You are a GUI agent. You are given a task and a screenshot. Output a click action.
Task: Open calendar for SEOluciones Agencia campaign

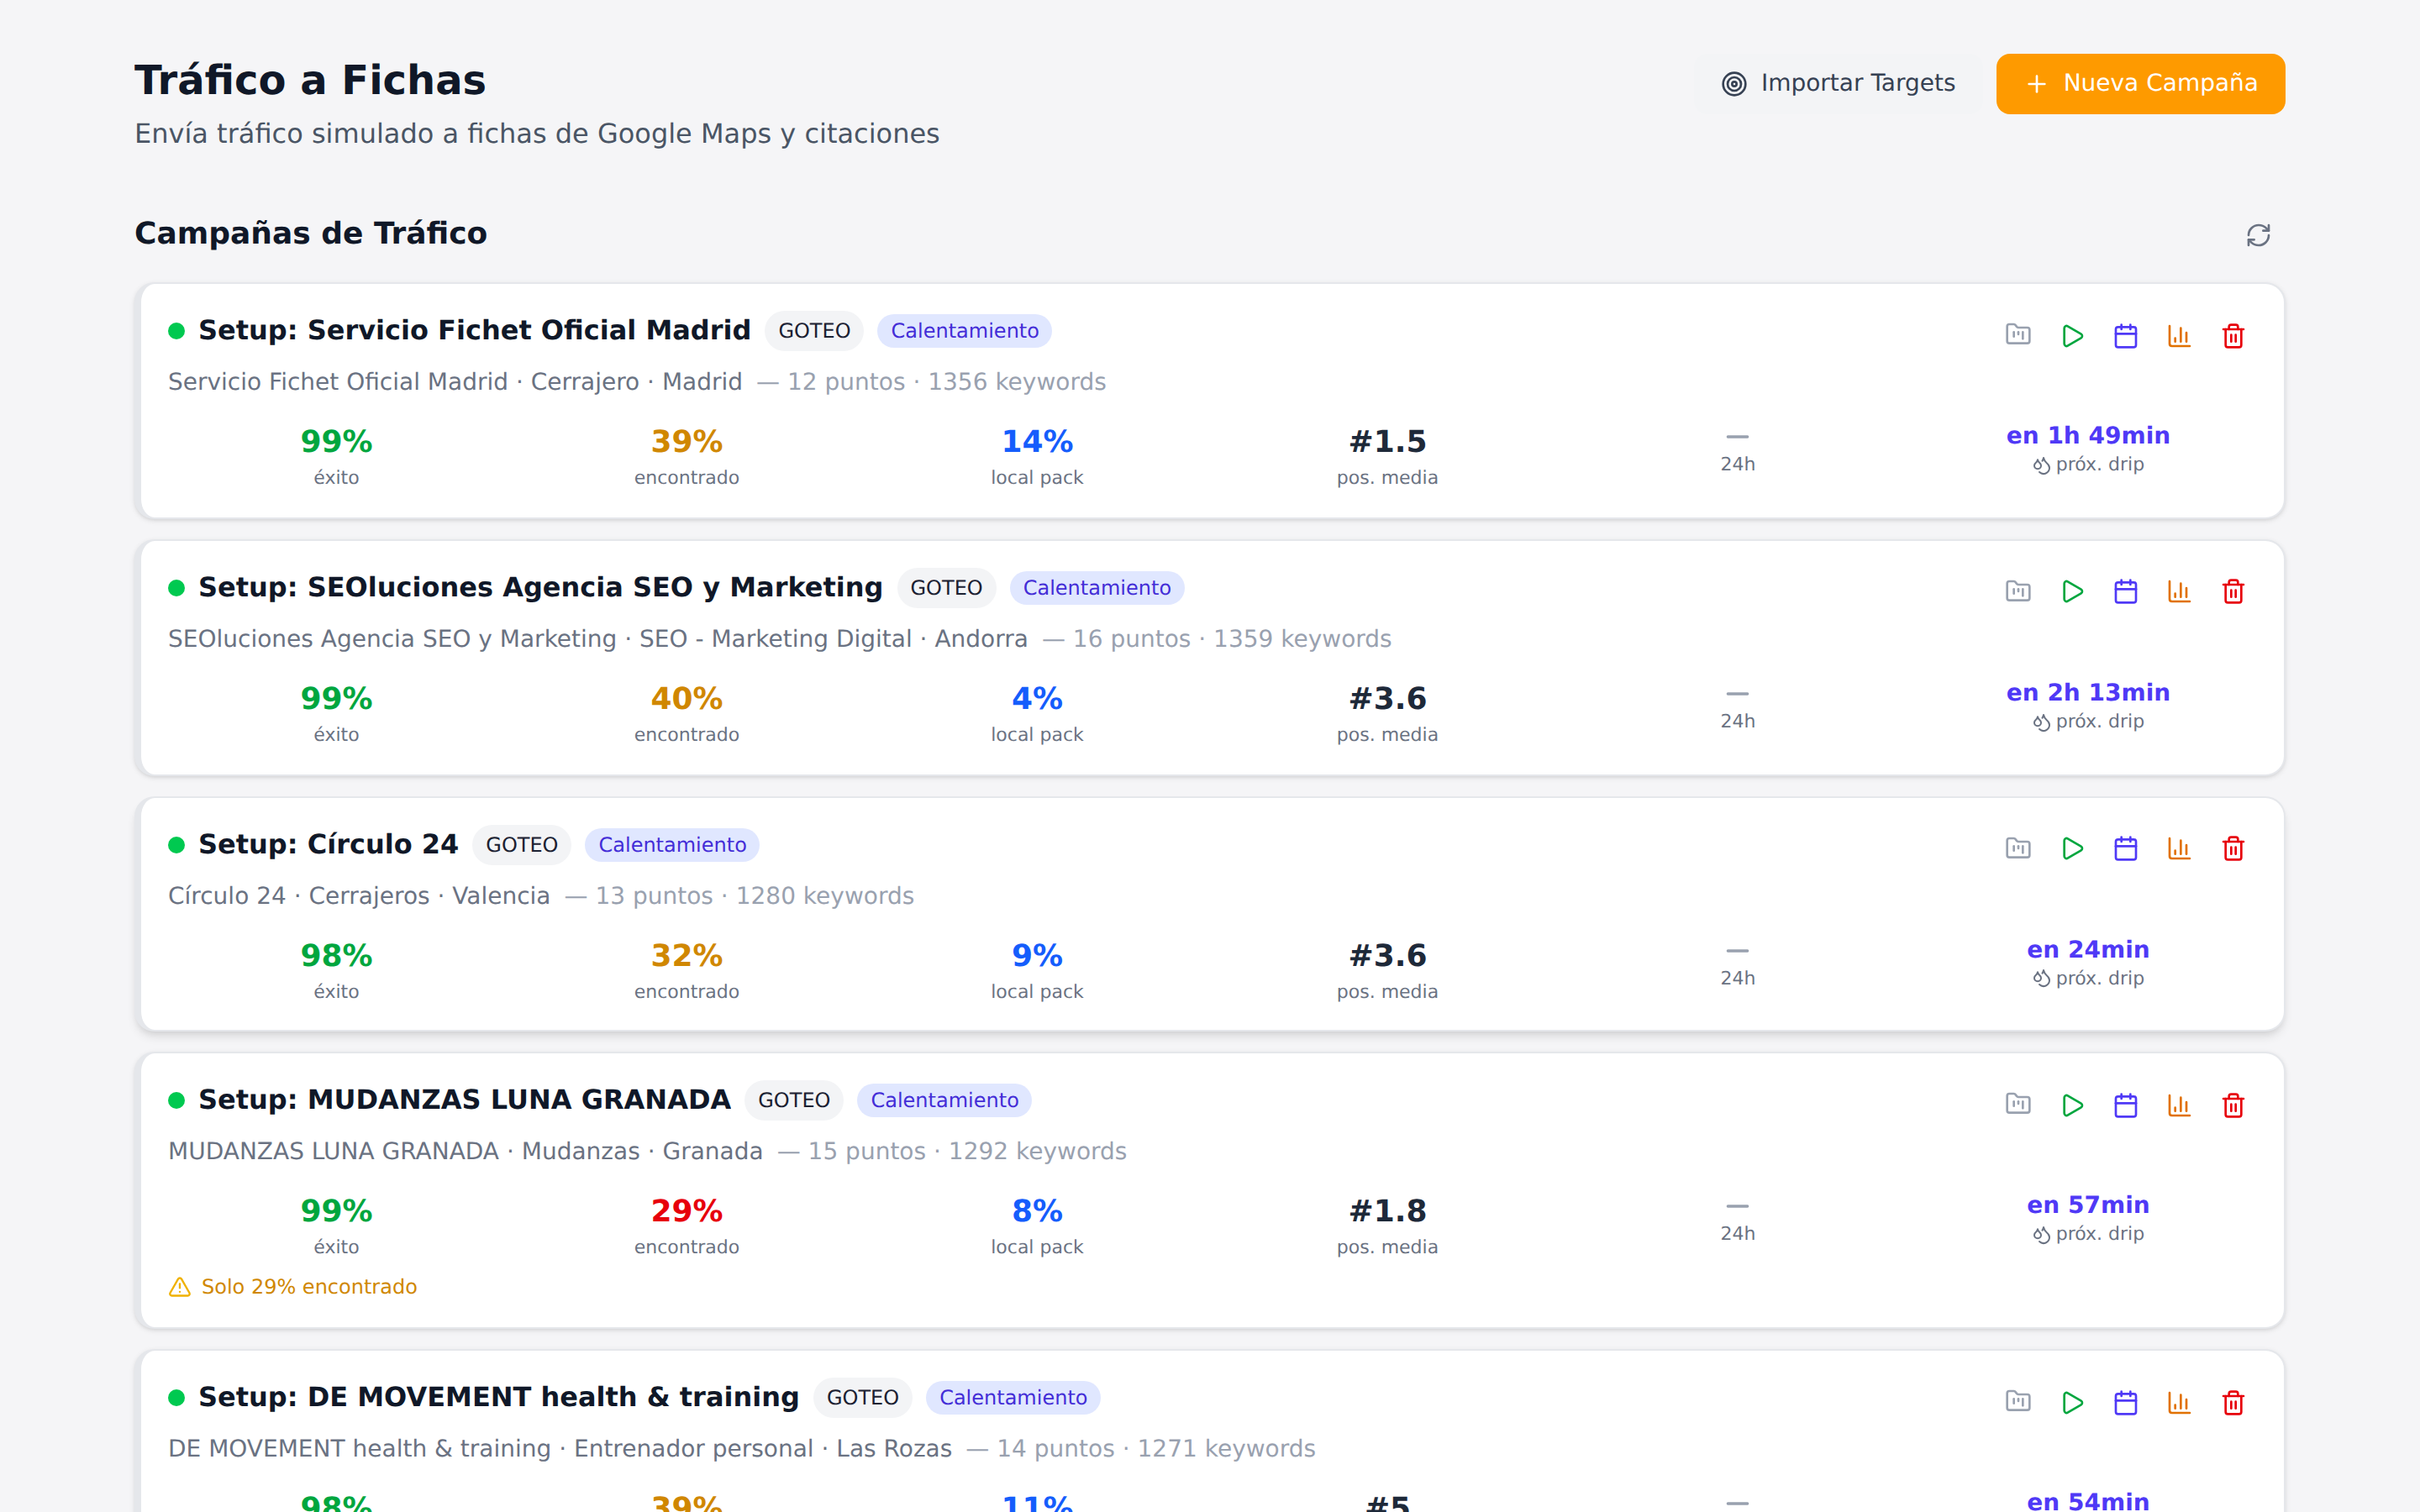point(2126,591)
